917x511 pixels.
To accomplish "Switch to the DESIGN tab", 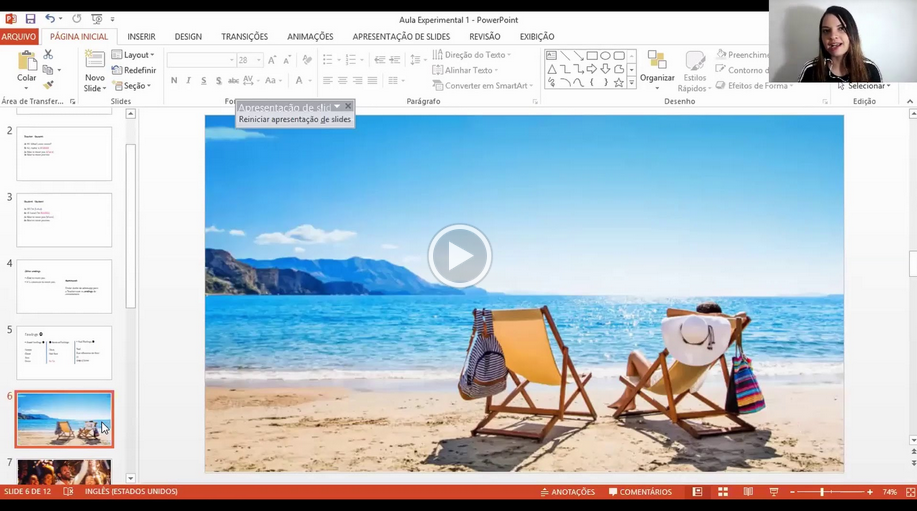I will tap(188, 36).
